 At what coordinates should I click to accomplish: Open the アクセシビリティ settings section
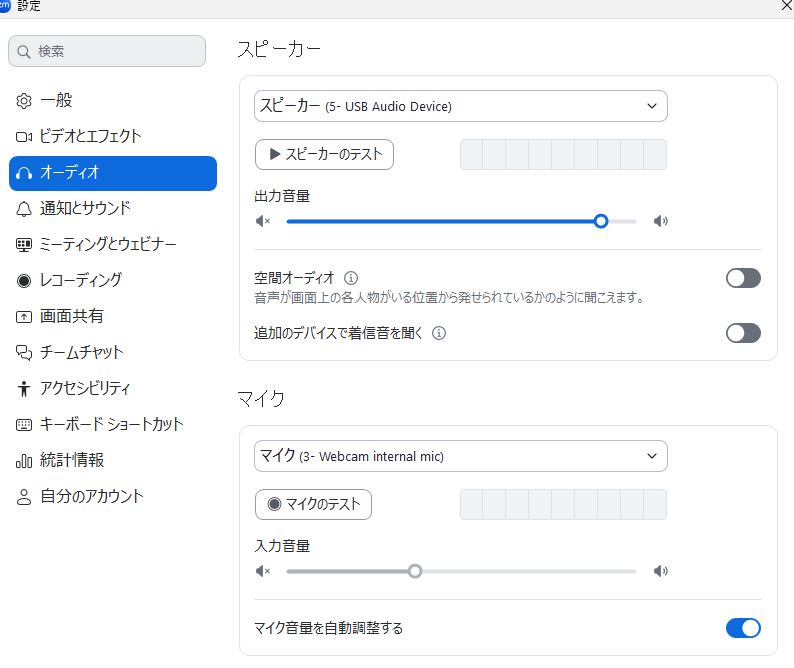(x=85, y=389)
